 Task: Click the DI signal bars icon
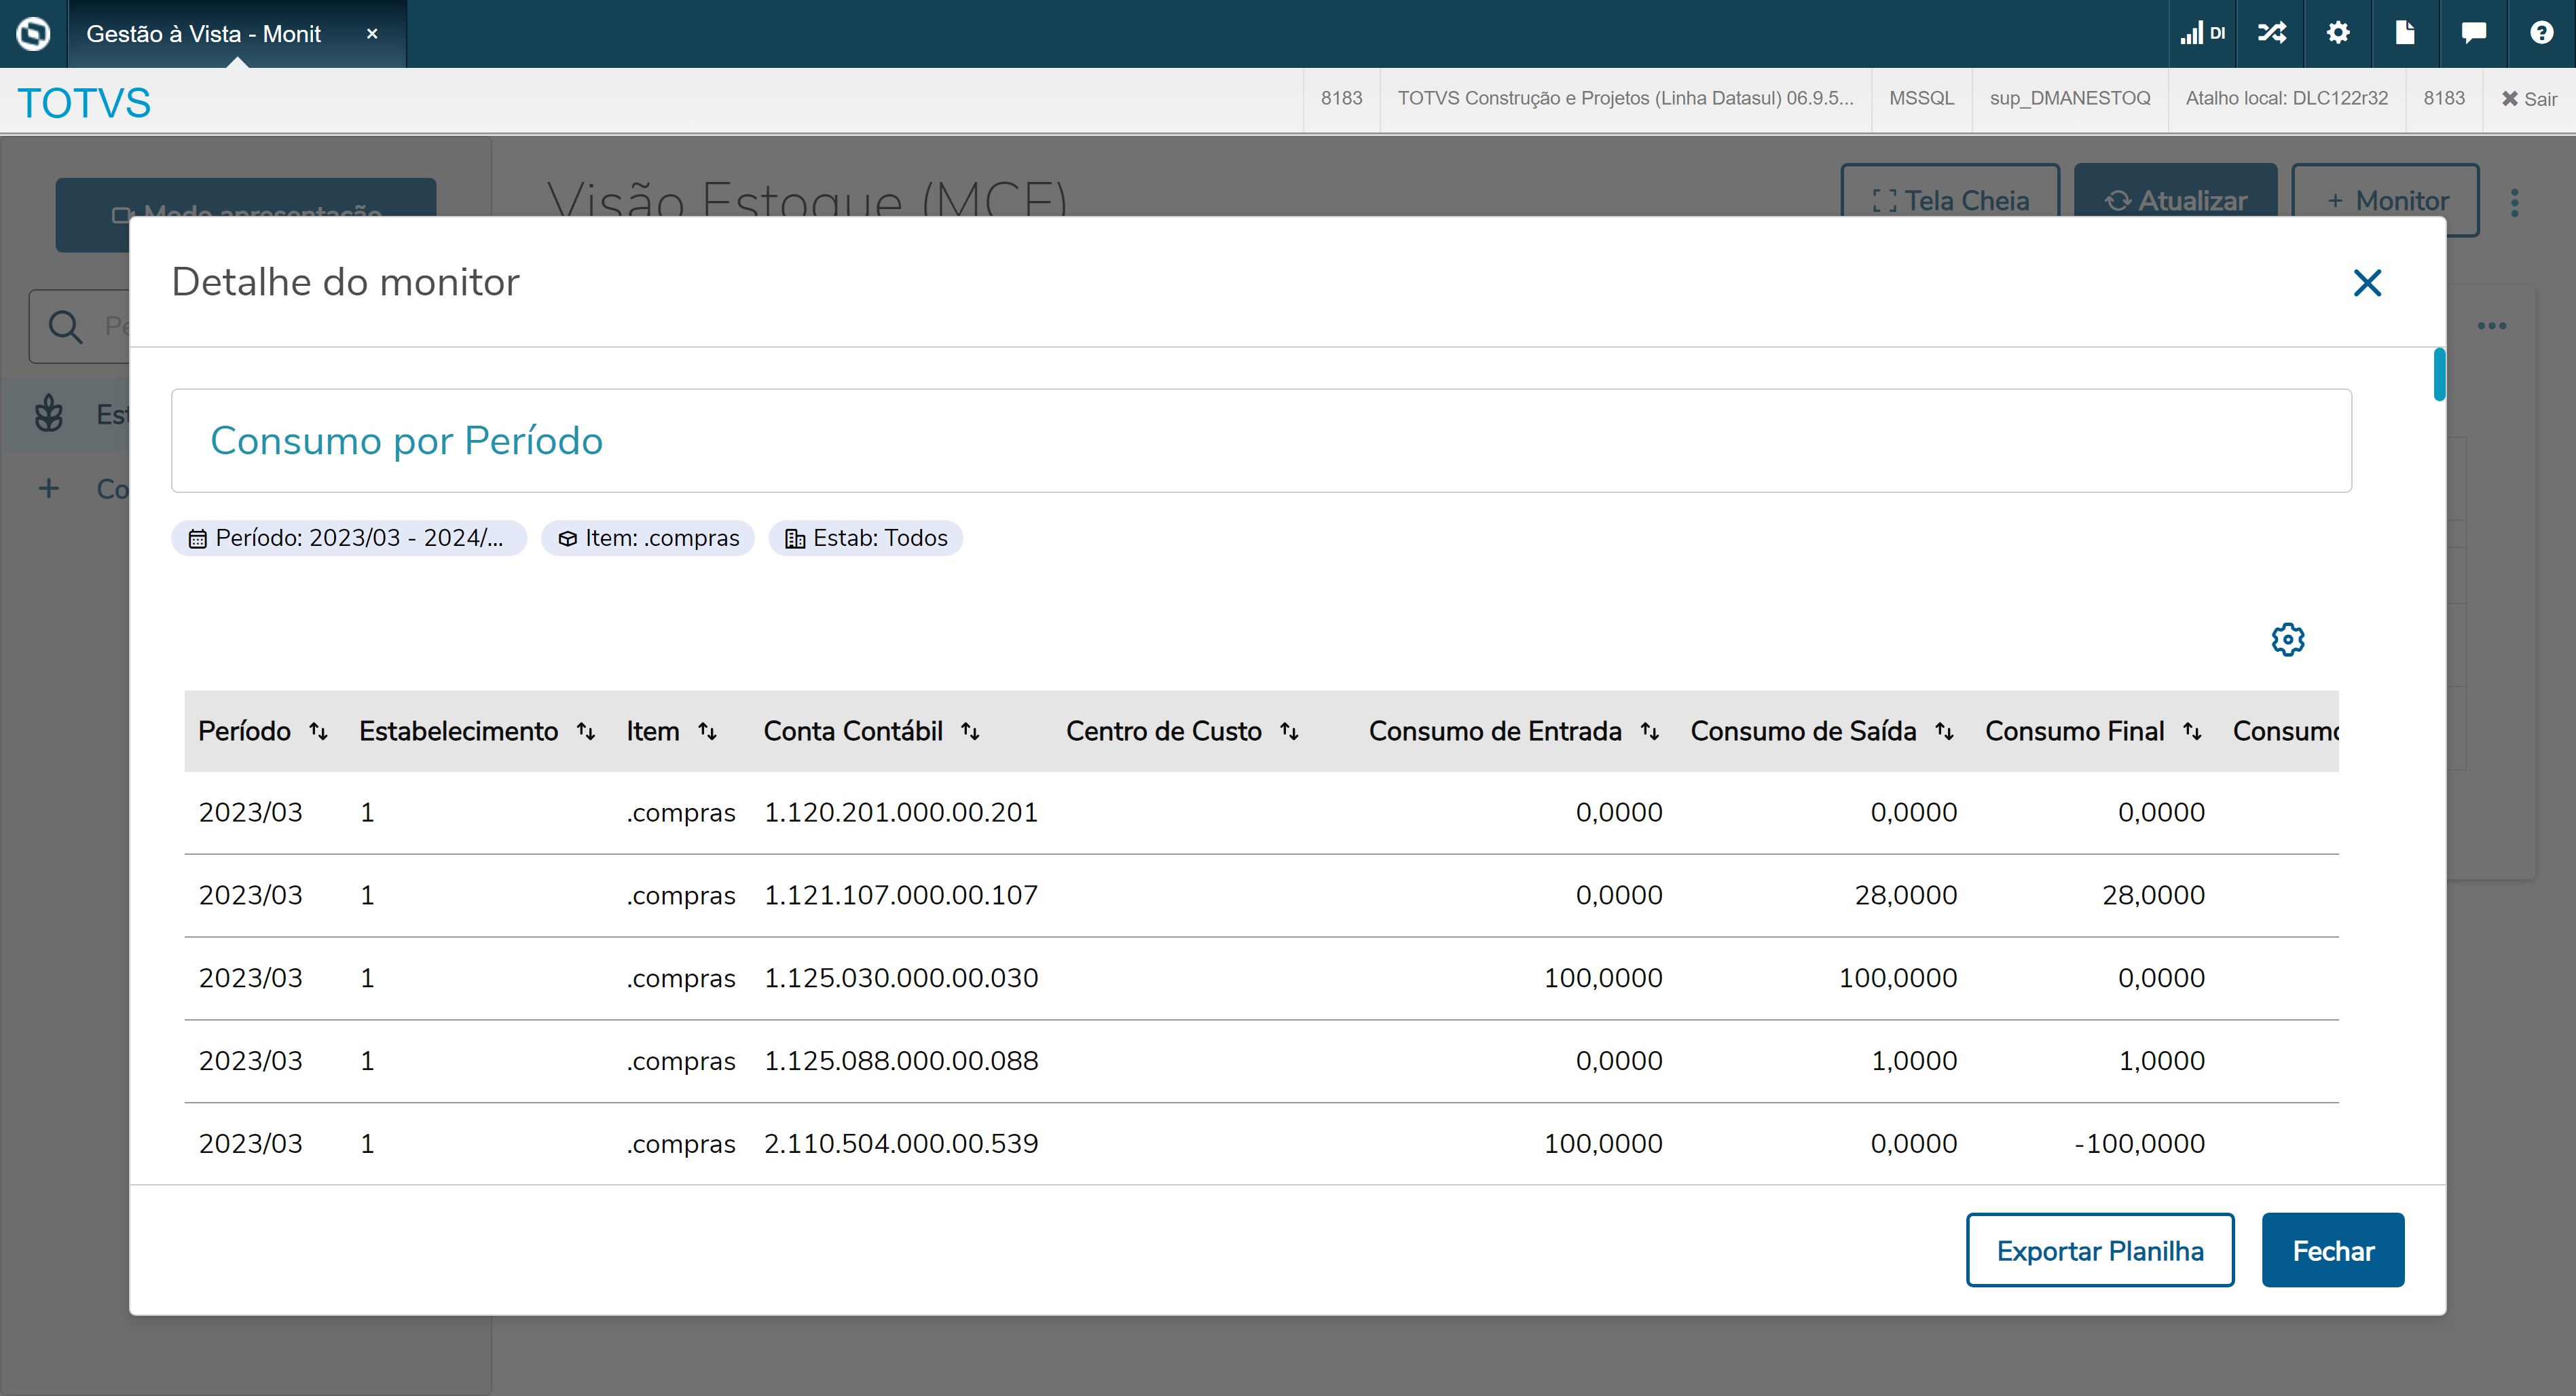(2202, 33)
